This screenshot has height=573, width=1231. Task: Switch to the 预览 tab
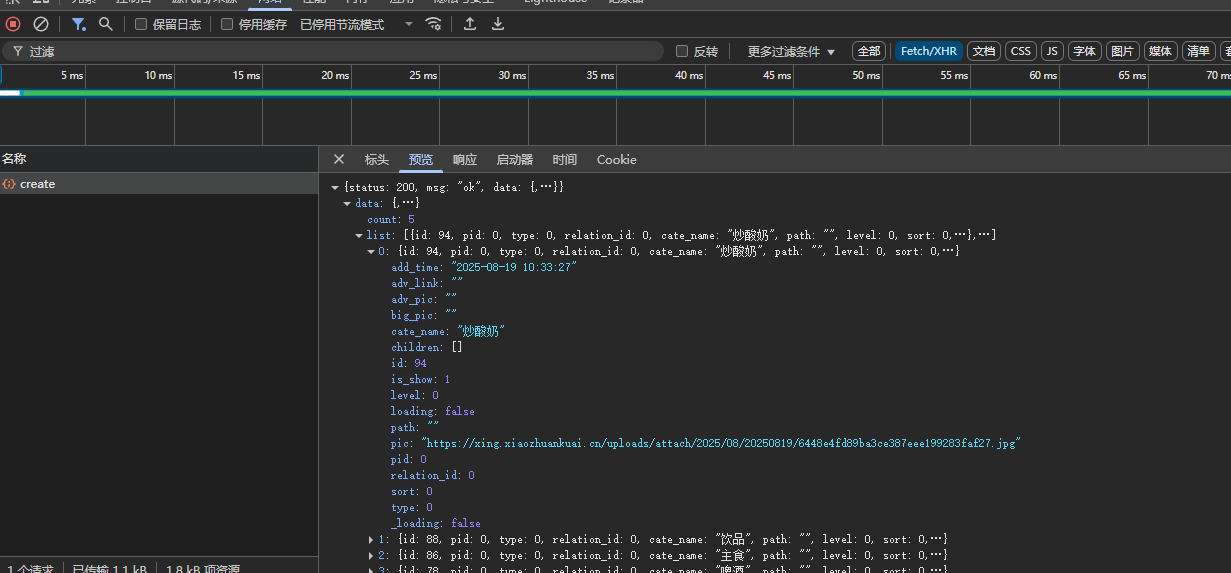click(421, 159)
